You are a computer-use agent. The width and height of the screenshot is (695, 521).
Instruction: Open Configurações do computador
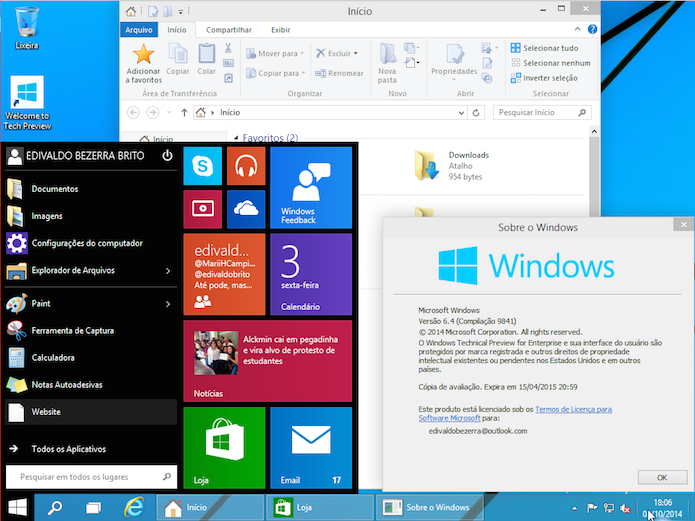(x=91, y=243)
